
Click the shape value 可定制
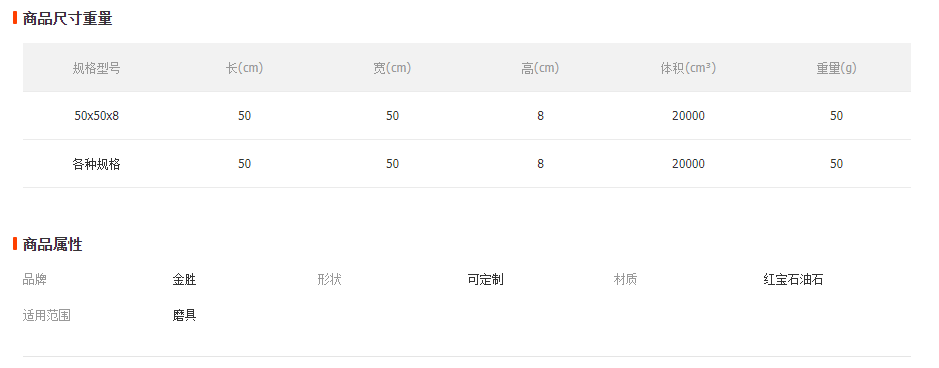[x=486, y=279]
